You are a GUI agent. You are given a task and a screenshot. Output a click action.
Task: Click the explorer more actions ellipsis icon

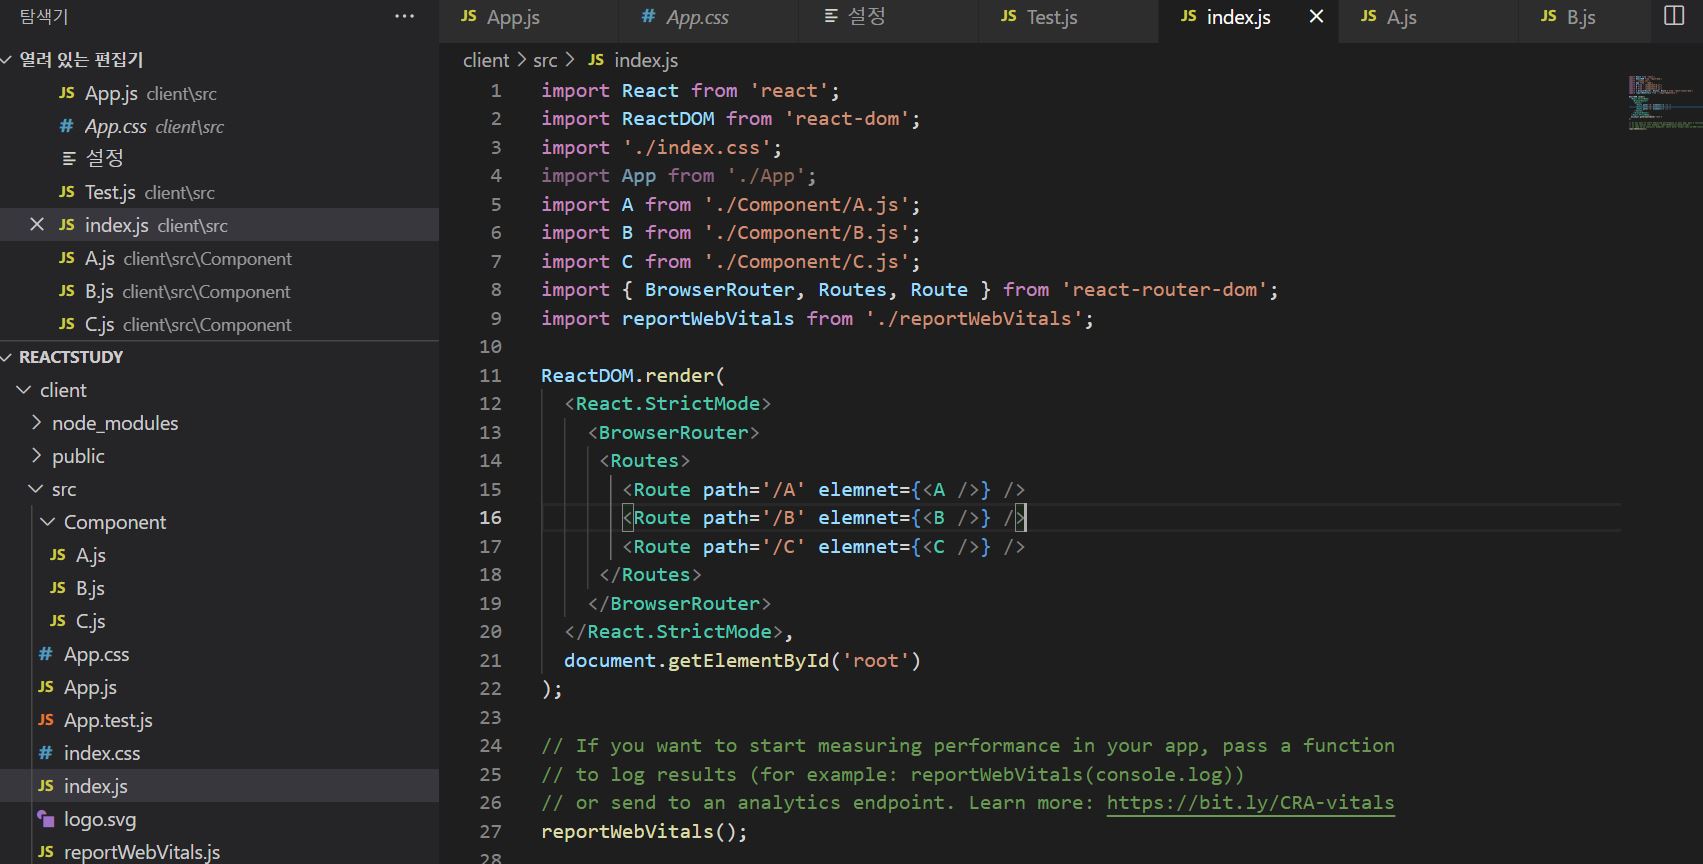pyautogui.click(x=404, y=16)
